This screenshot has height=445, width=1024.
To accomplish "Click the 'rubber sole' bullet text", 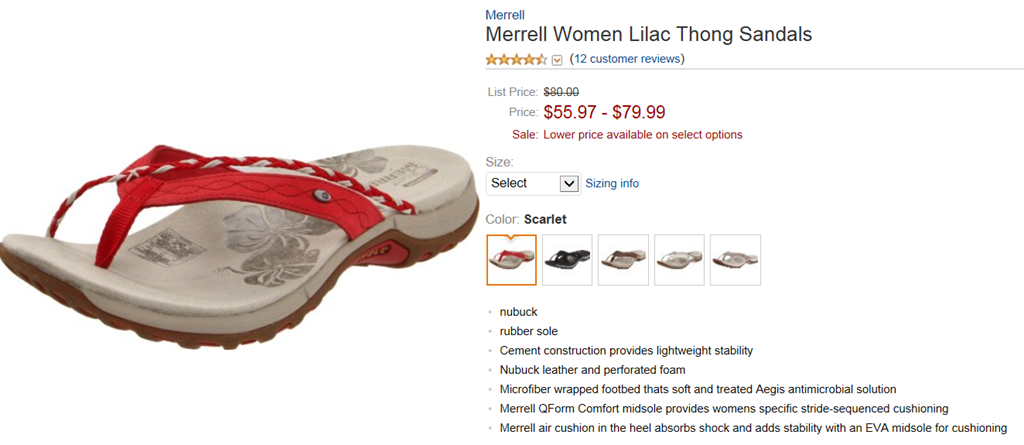I will [x=528, y=331].
